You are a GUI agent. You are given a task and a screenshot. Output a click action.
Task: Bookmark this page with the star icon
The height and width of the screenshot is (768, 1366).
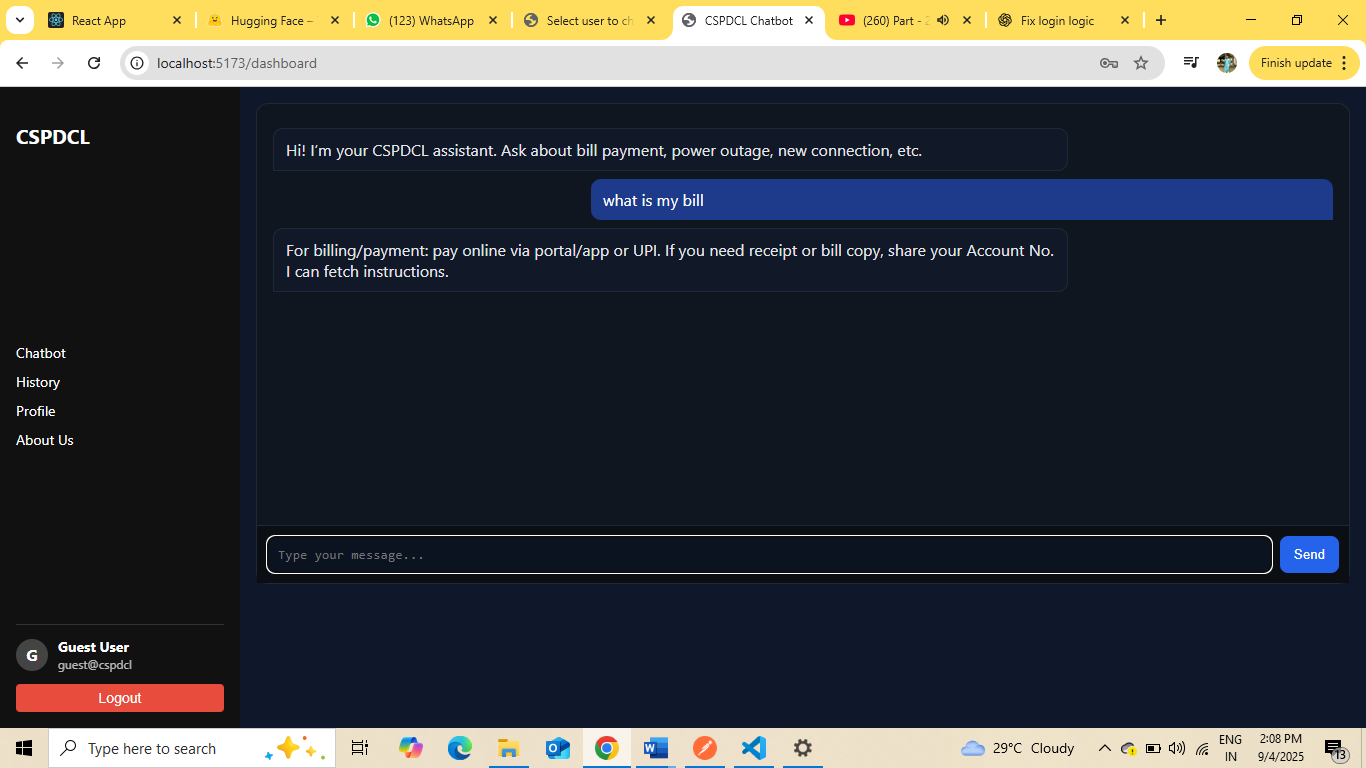[1141, 63]
